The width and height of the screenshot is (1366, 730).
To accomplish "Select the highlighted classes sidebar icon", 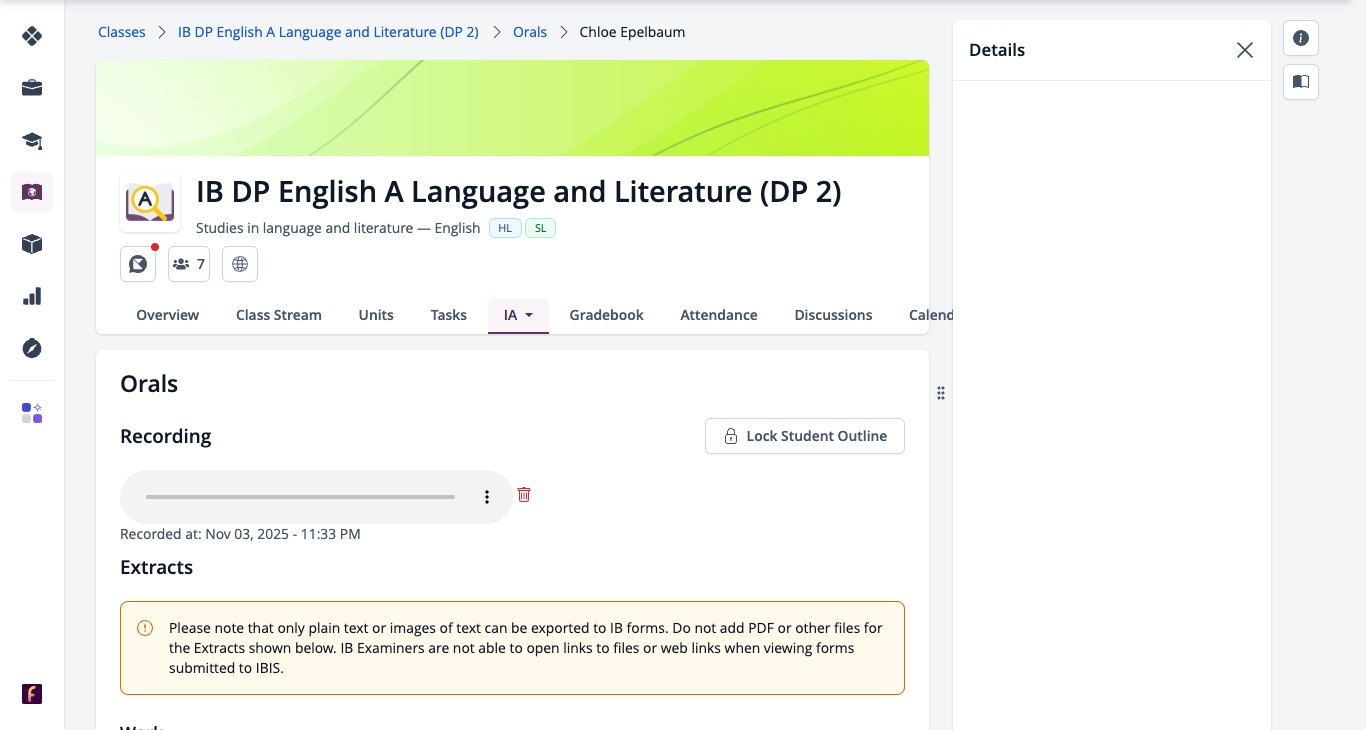I will [32, 192].
